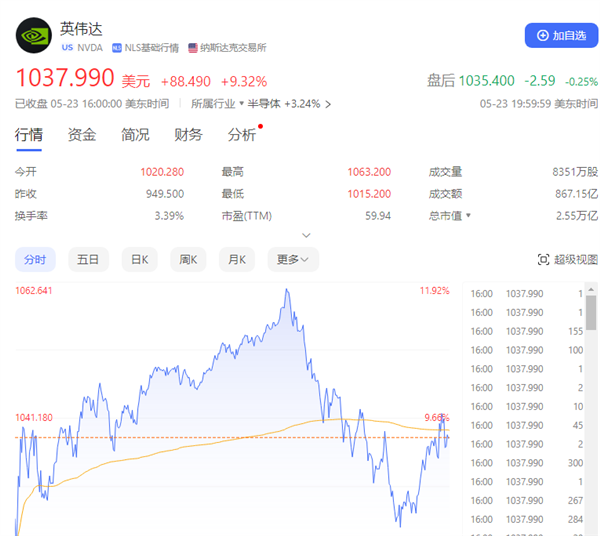The height and width of the screenshot is (536, 600).
Task: Select the 分时 chart period
Action: (x=35, y=259)
